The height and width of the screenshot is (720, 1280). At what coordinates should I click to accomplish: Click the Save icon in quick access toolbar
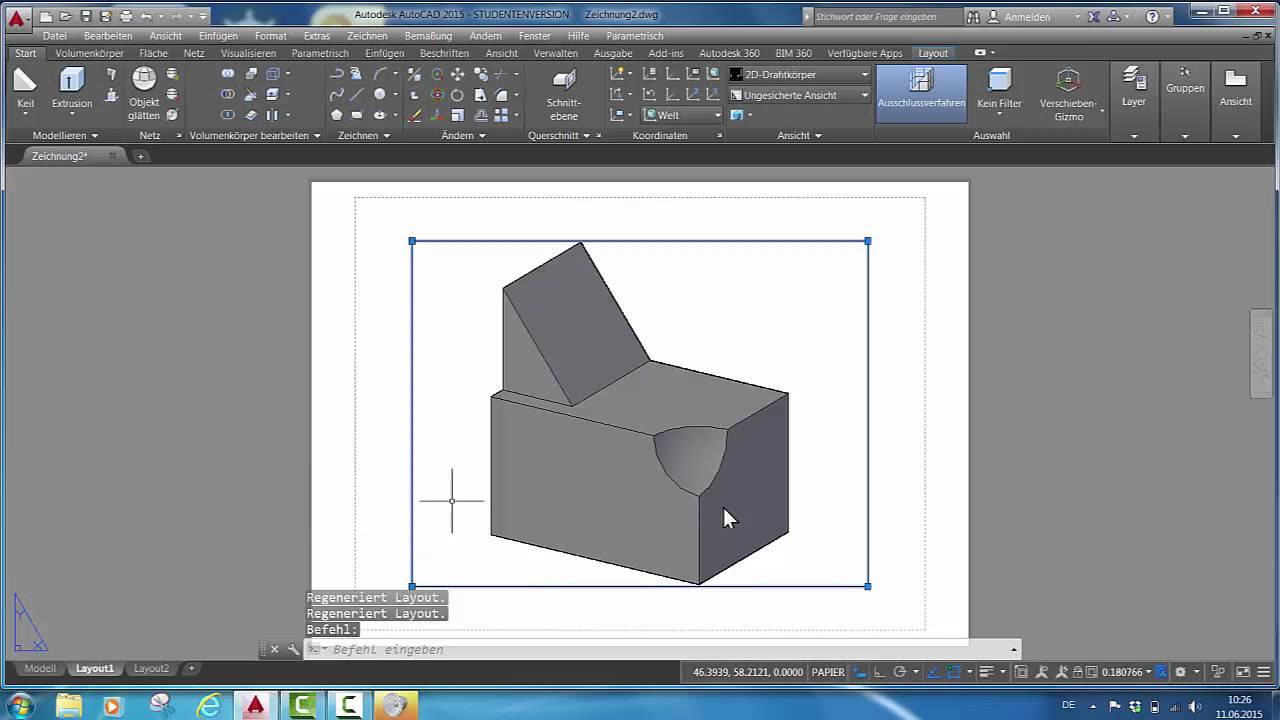coord(86,16)
